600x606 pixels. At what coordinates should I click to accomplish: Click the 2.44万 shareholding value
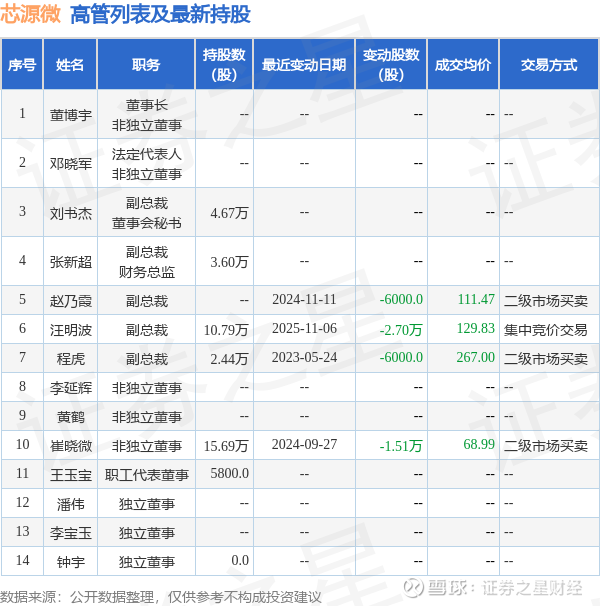click(x=229, y=359)
